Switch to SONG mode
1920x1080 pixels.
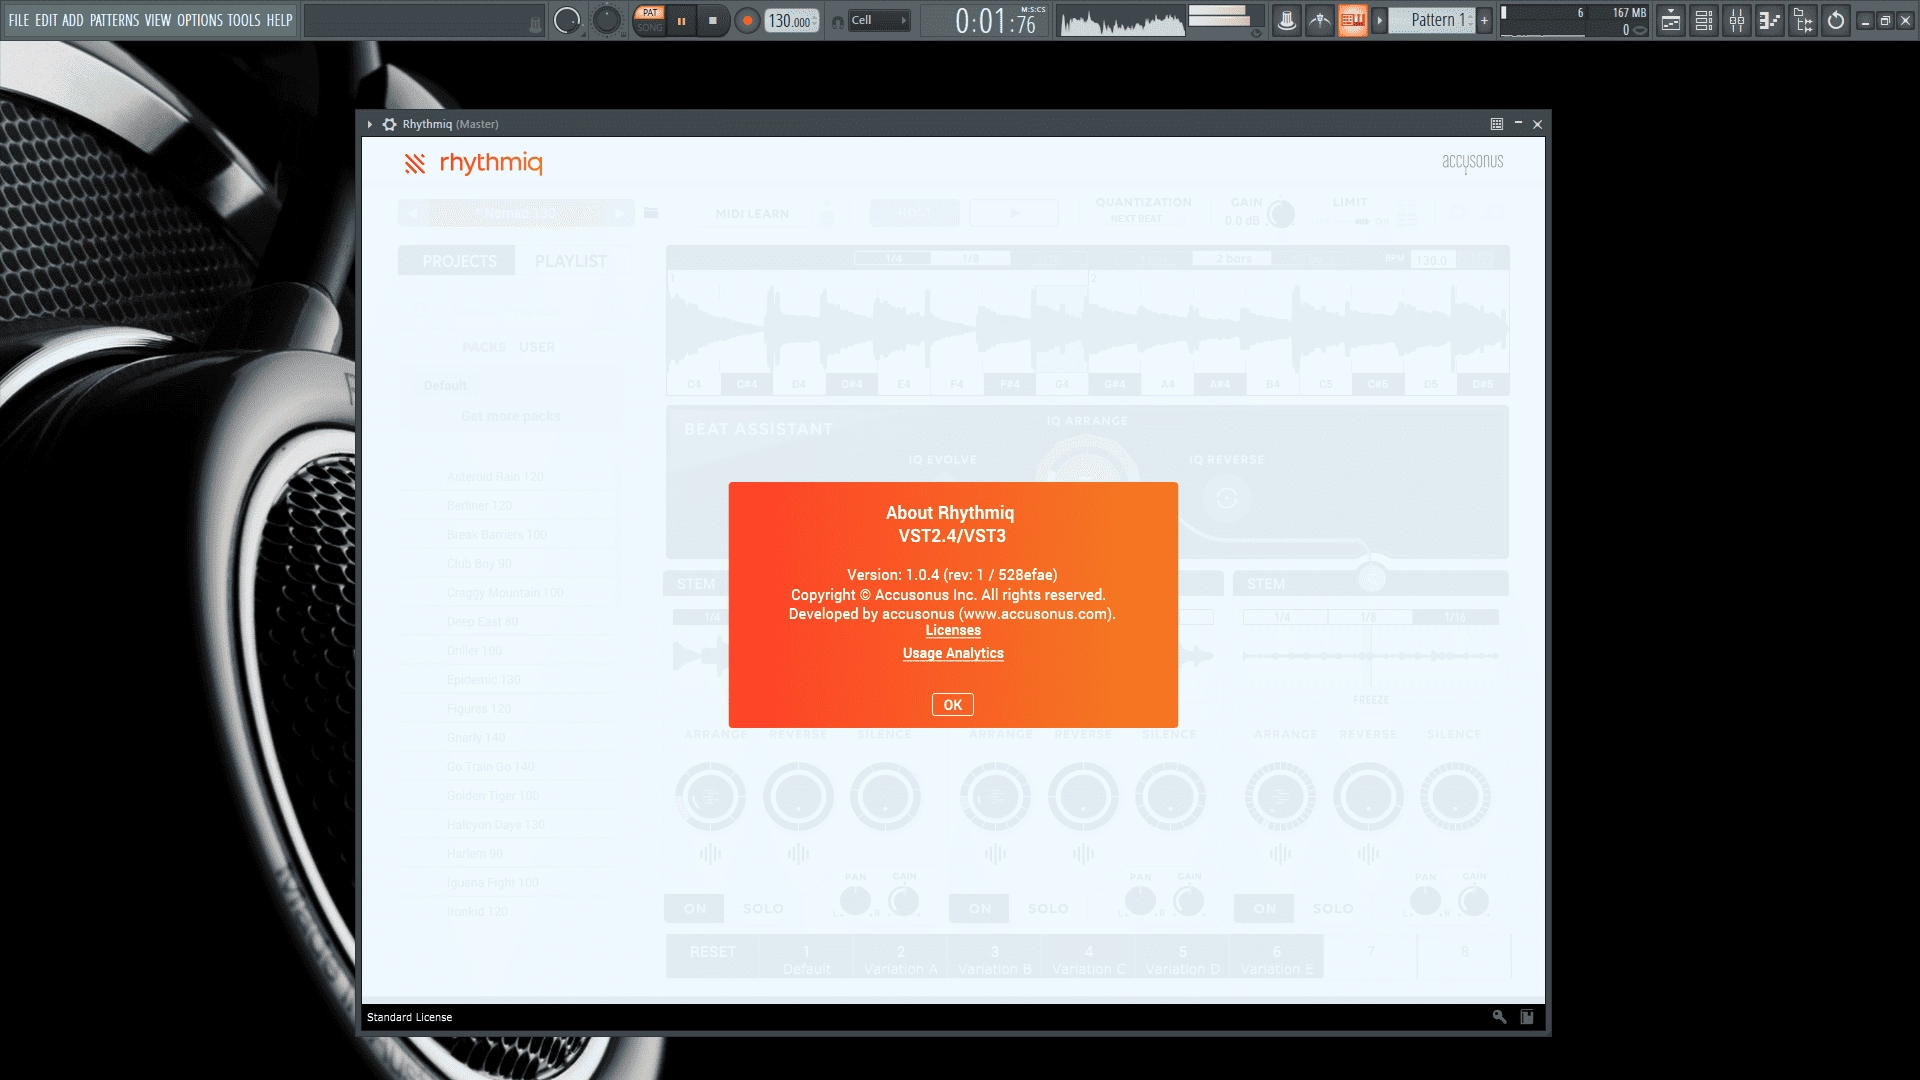click(x=650, y=28)
